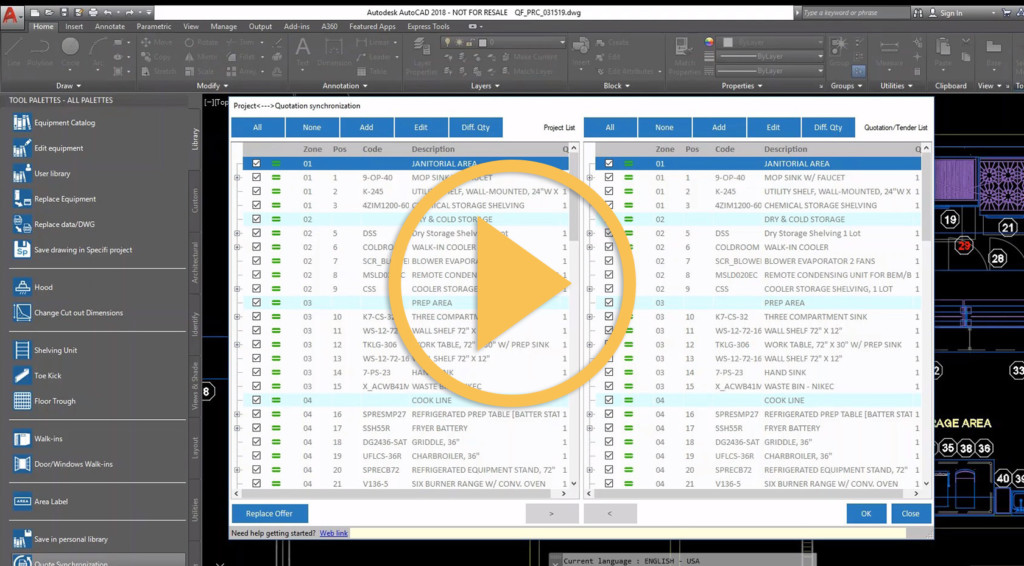
Task: Select the Walk-ins tool
Action: [x=38, y=439]
